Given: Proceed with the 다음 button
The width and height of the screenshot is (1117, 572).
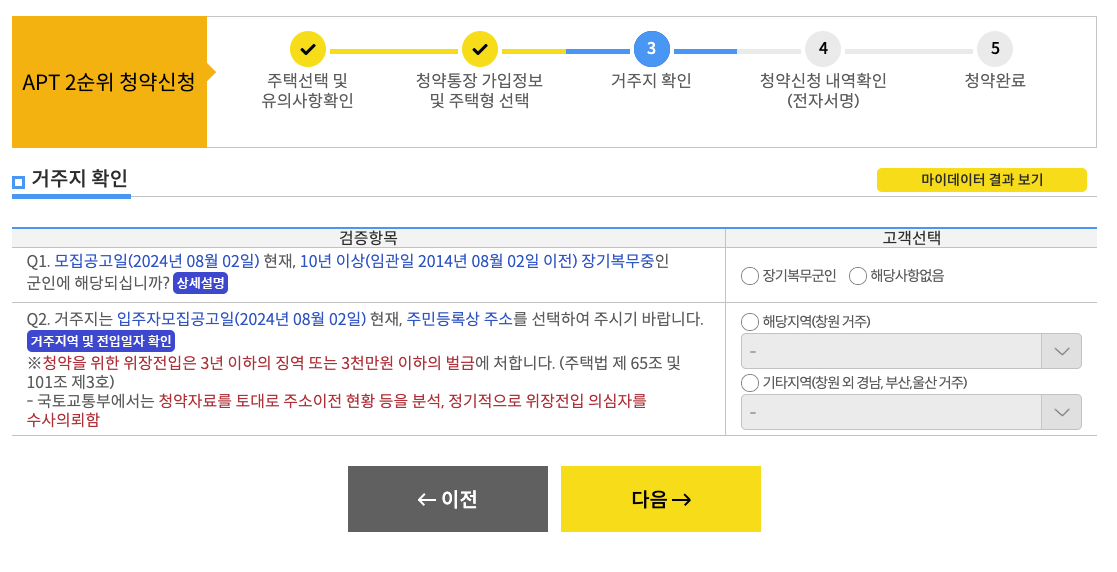Looking at the screenshot, I should click(660, 499).
